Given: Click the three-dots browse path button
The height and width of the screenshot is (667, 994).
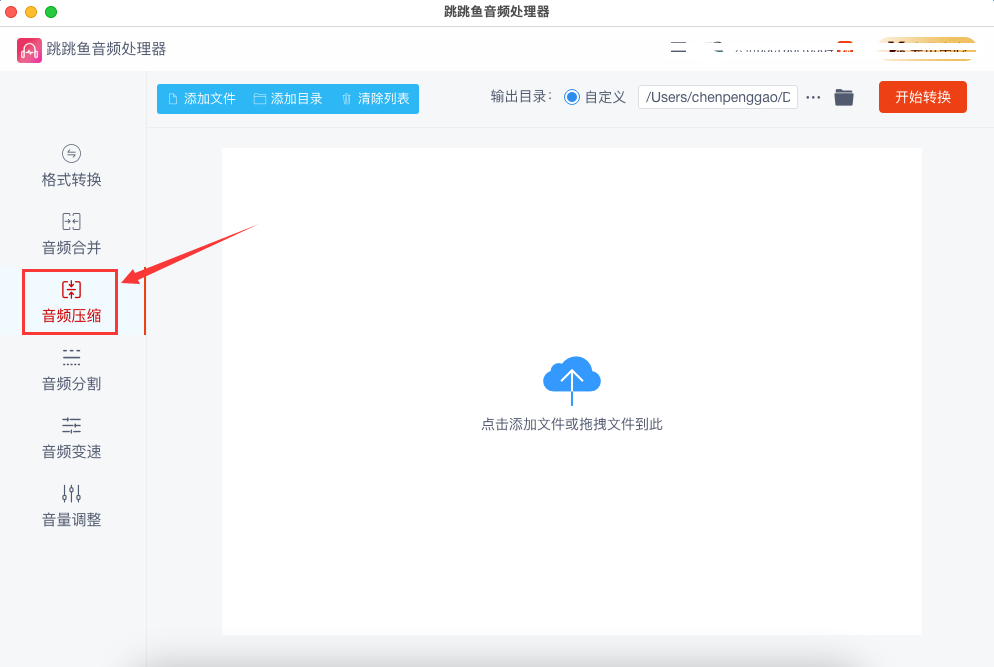Looking at the screenshot, I should pyautogui.click(x=813, y=98).
